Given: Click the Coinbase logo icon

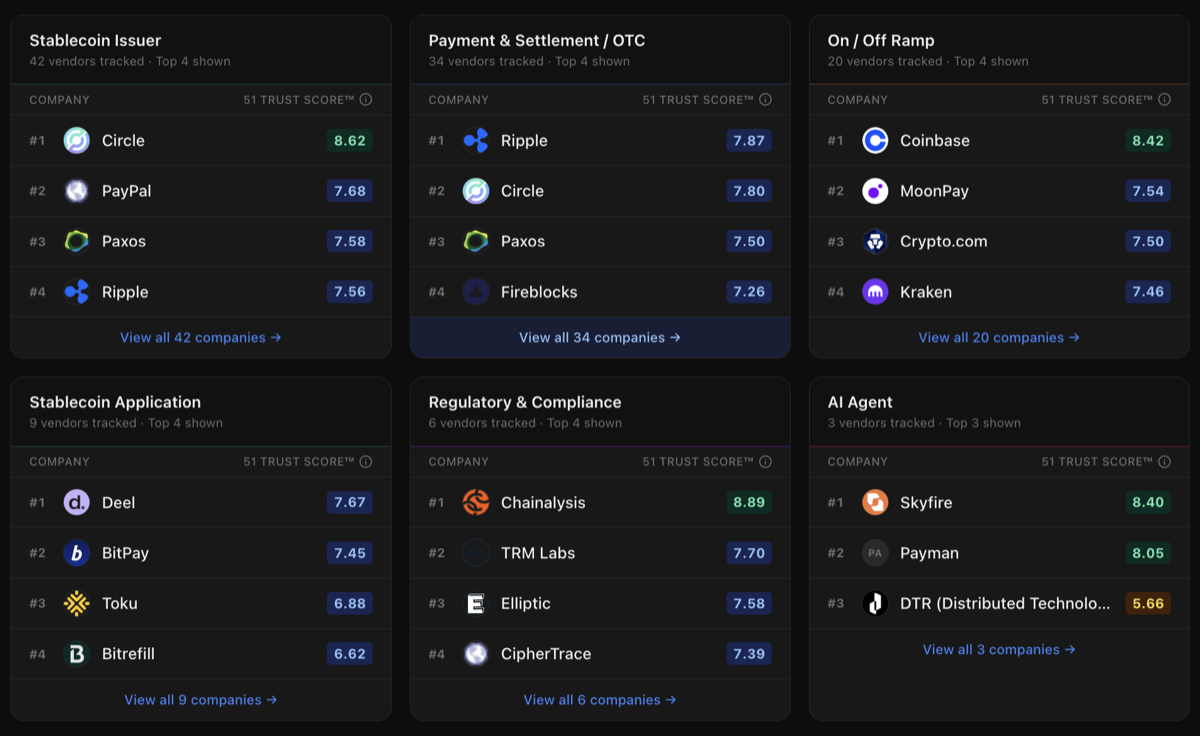Looking at the screenshot, I should [875, 141].
